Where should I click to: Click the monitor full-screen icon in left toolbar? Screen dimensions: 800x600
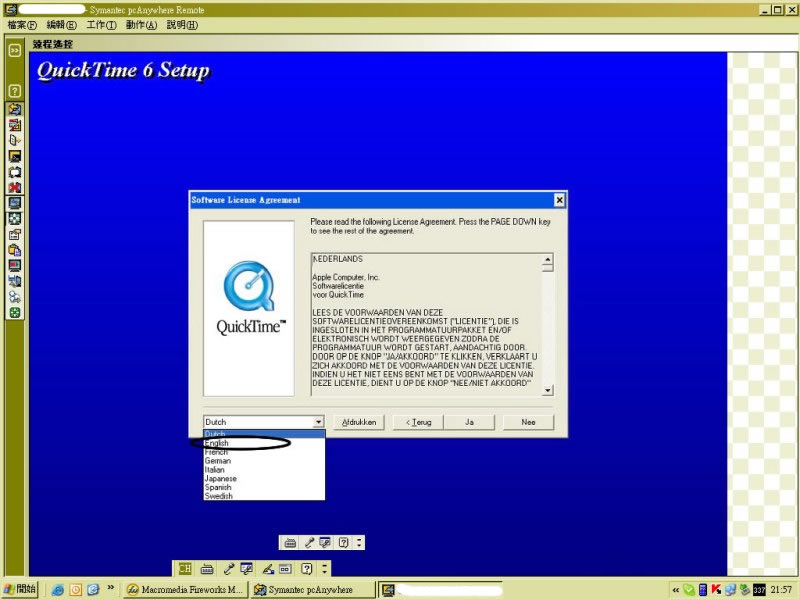click(x=15, y=203)
